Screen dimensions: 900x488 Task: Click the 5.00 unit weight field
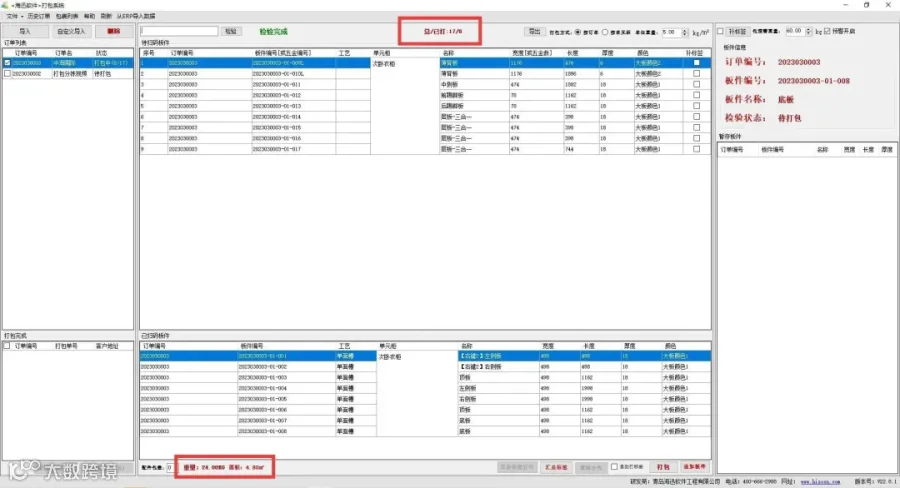(672, 32)
